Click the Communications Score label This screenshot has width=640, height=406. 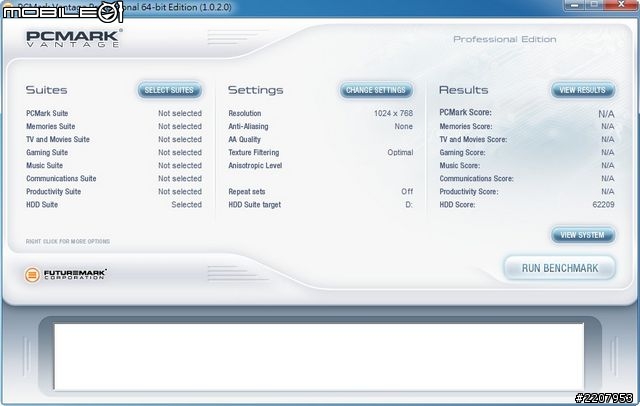pos(476,179)
